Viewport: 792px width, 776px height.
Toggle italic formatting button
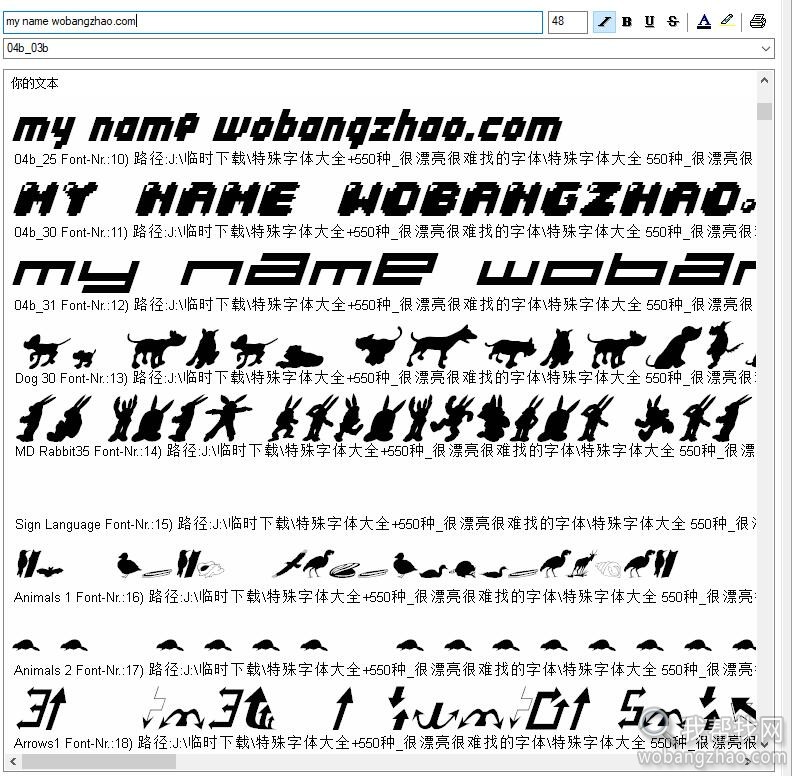[604, 22]
